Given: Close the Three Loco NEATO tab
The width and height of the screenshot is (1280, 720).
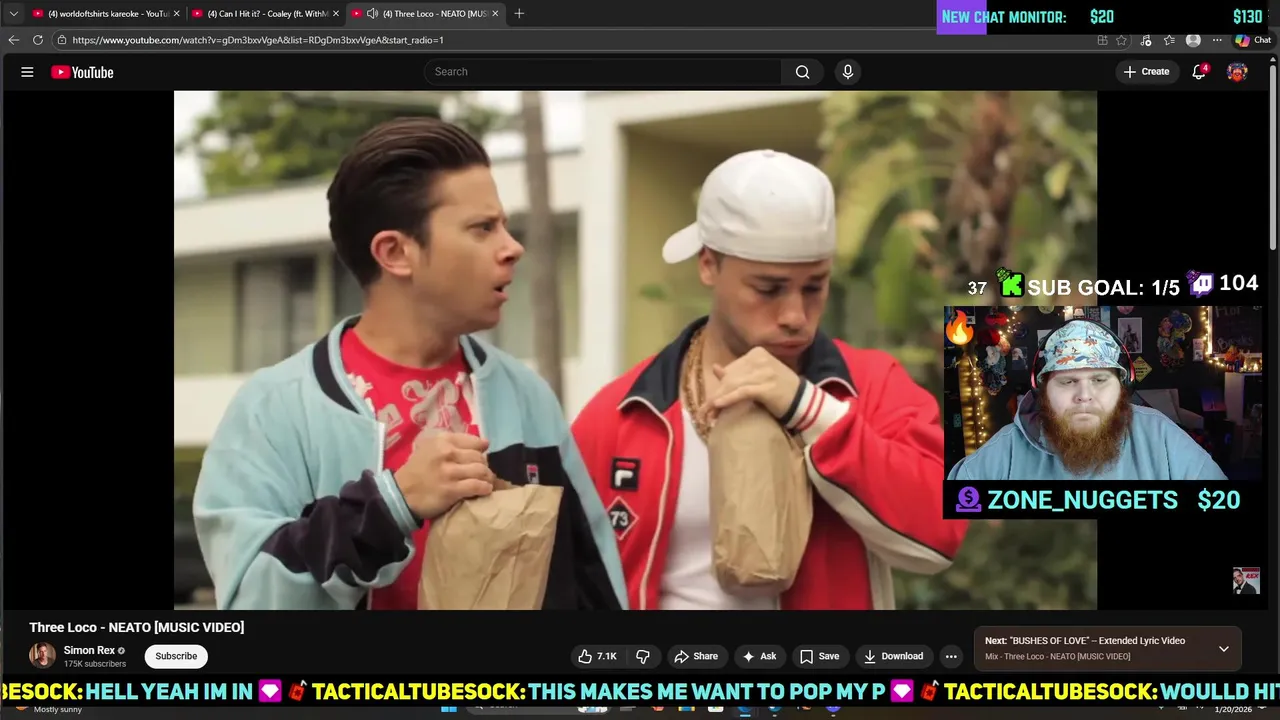Looking at the screenshot, I should 495,13.
